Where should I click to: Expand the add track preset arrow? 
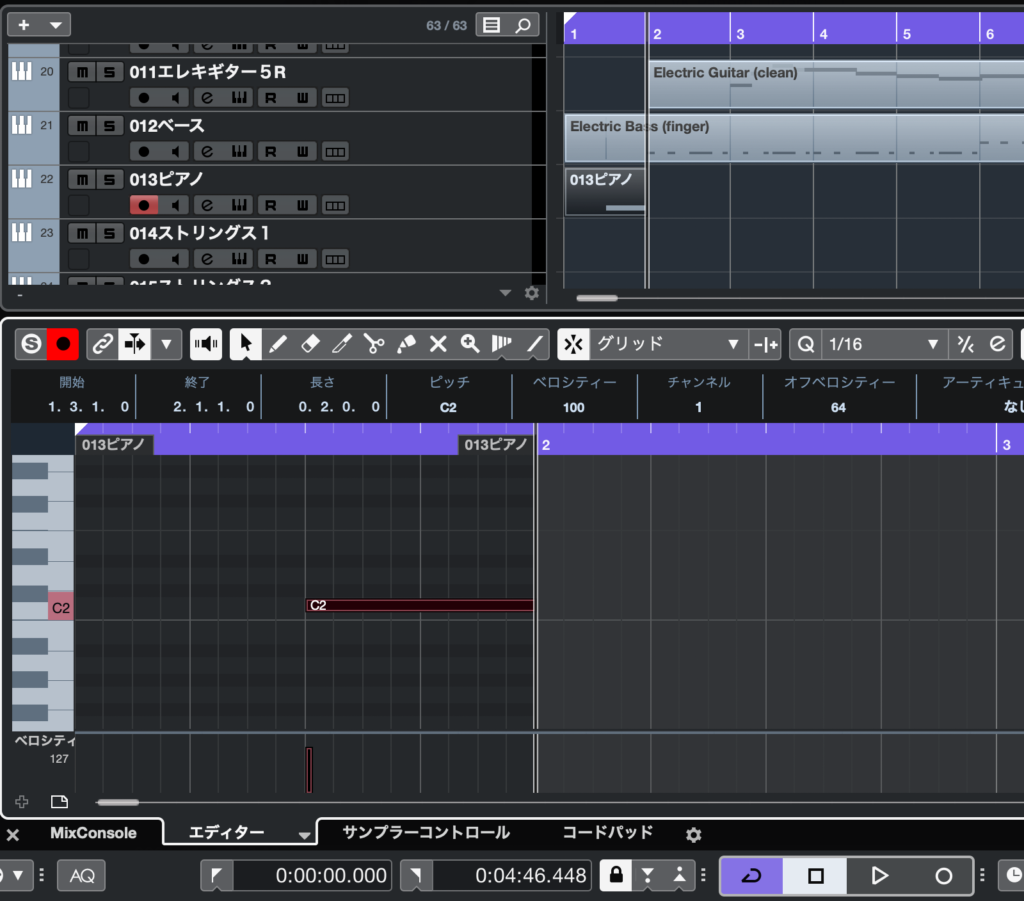[x=54, y=25]
